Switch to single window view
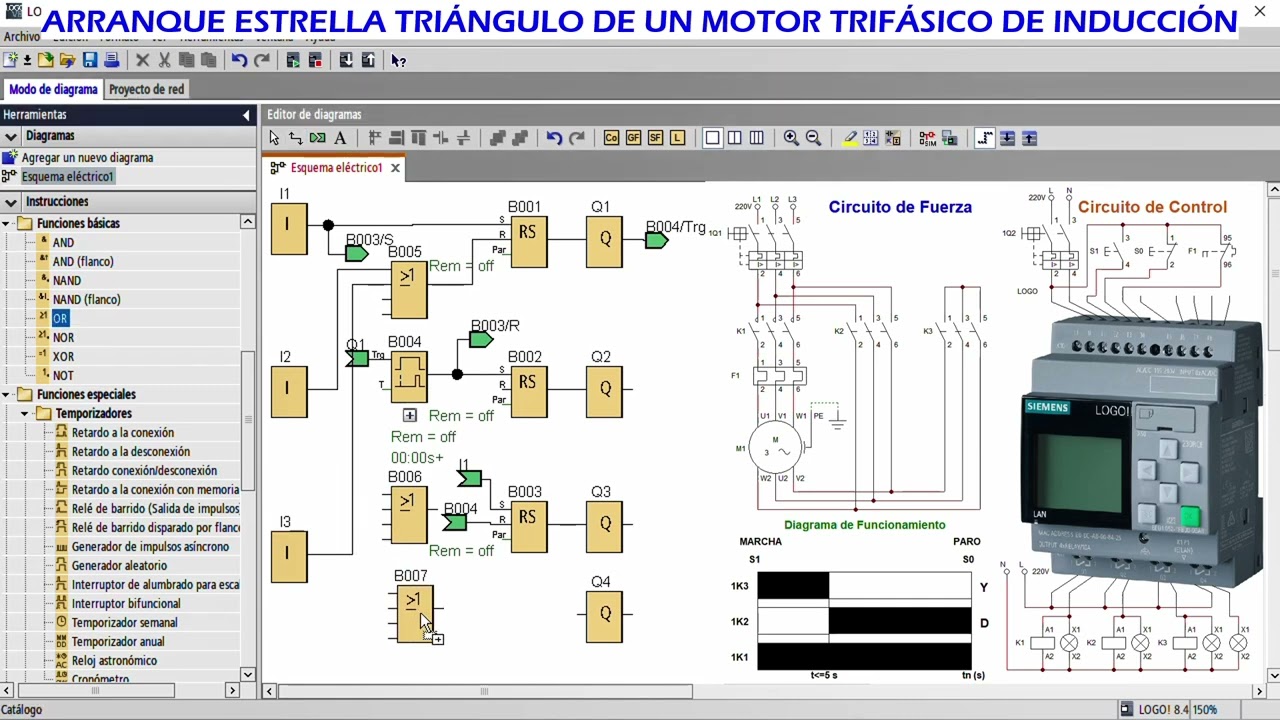This screenshot has height=720, width=1280. [x=712, y=138]
